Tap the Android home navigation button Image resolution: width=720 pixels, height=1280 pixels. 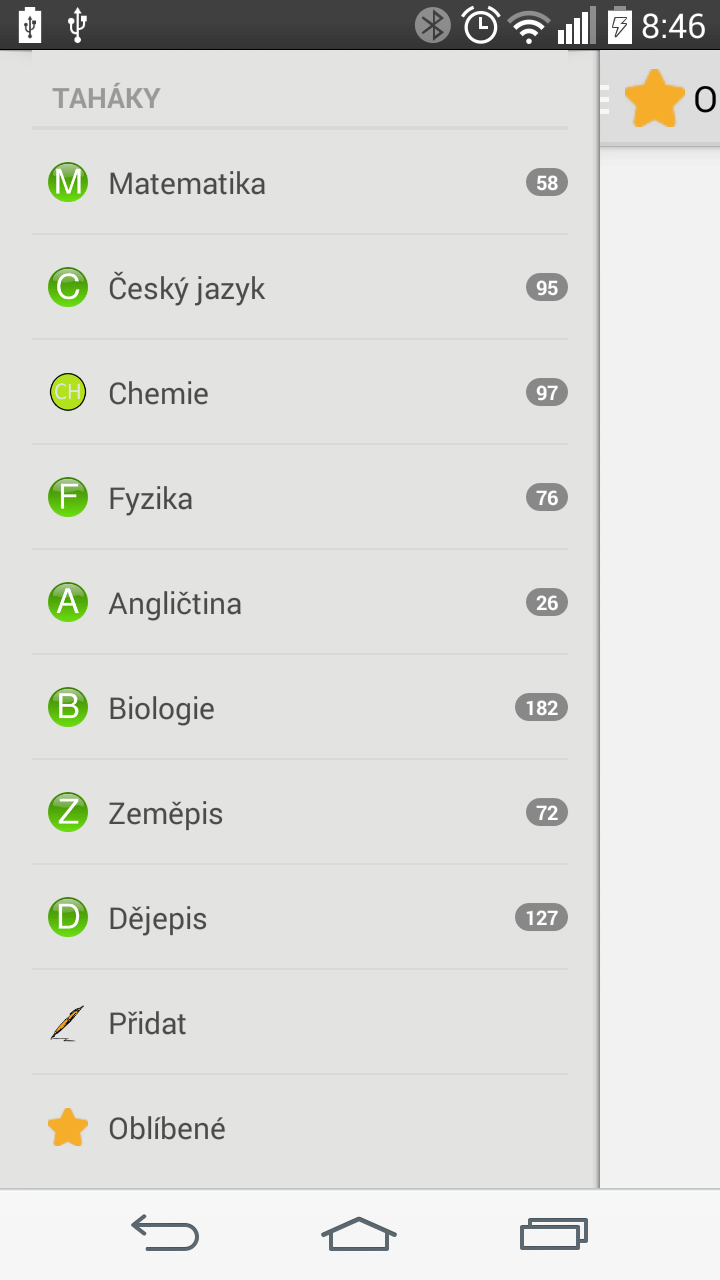pyautogui.click(x=359, y=1234)
